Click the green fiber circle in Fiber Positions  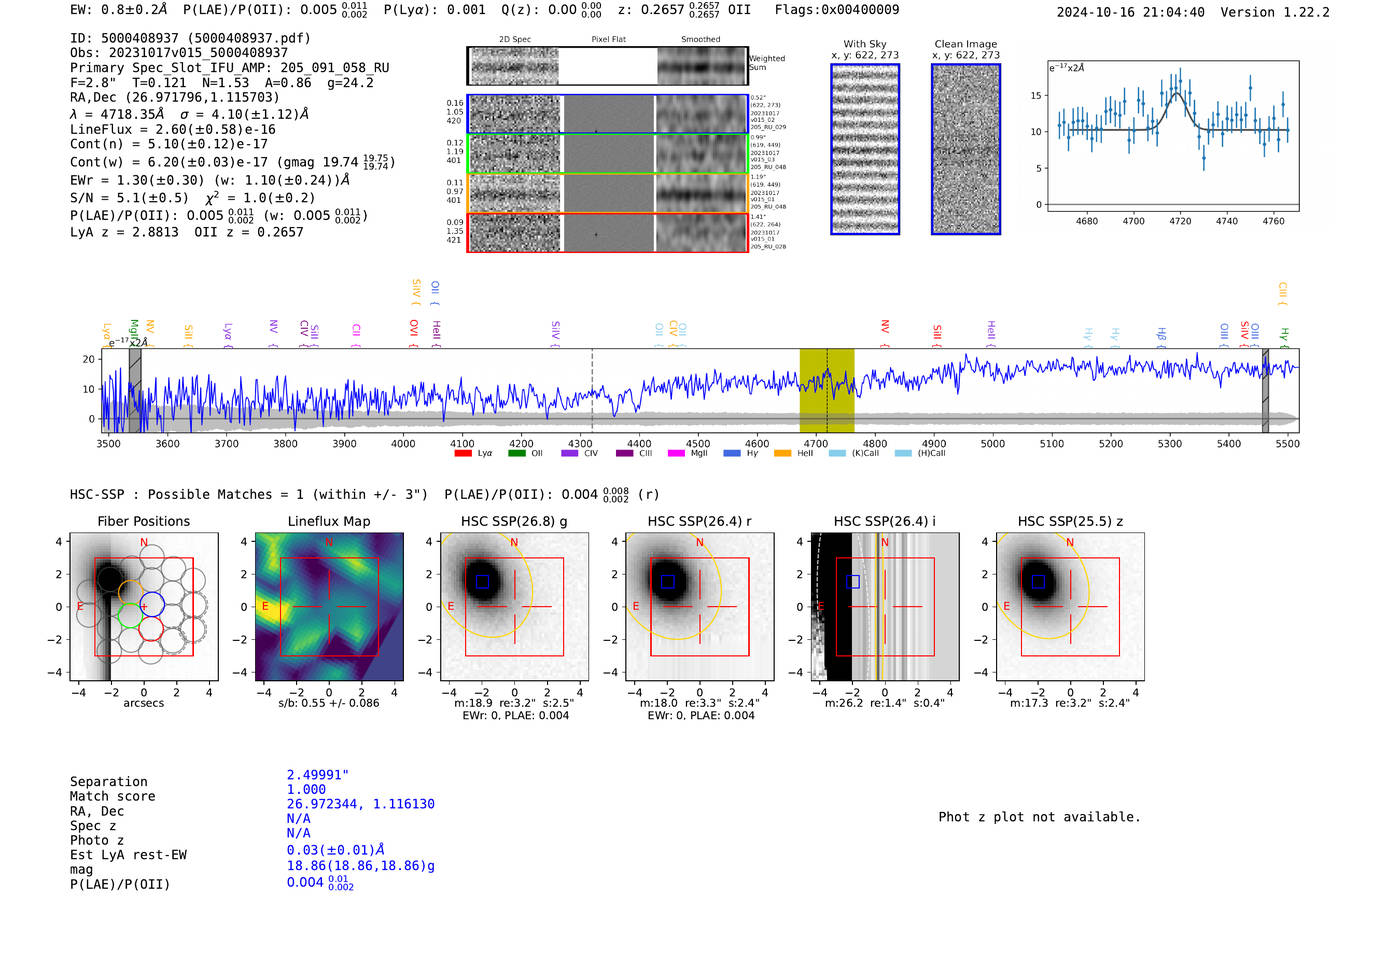(130, 616)
